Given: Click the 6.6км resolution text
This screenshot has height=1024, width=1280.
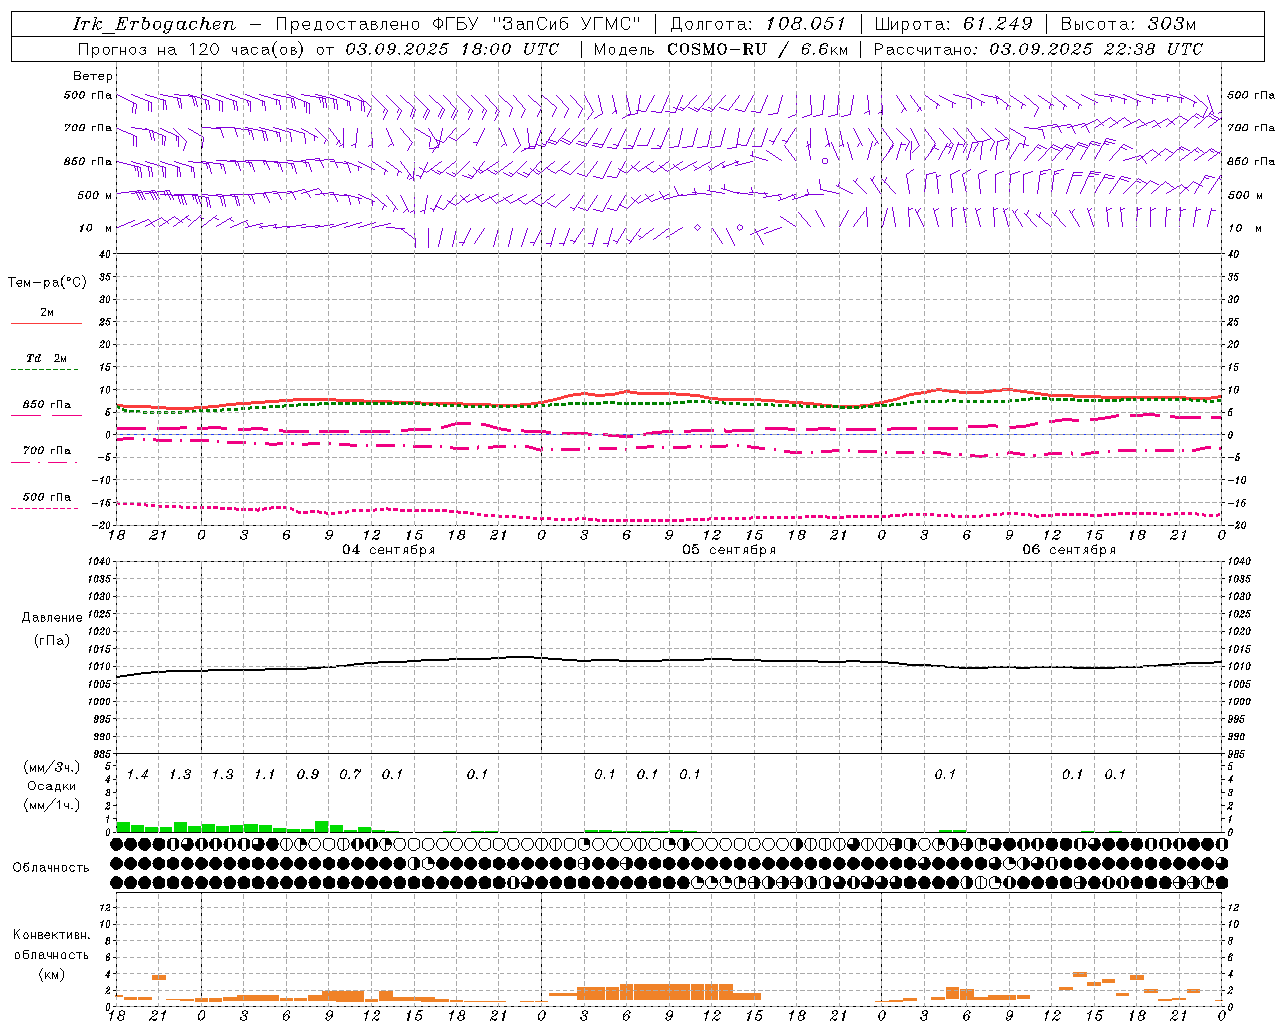Looking at the screenshot, I should (824, 49).
